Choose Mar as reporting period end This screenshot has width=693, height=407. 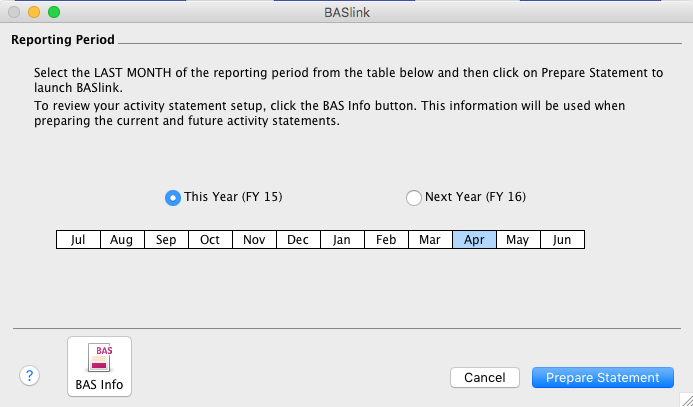click(x=430, y=240)
